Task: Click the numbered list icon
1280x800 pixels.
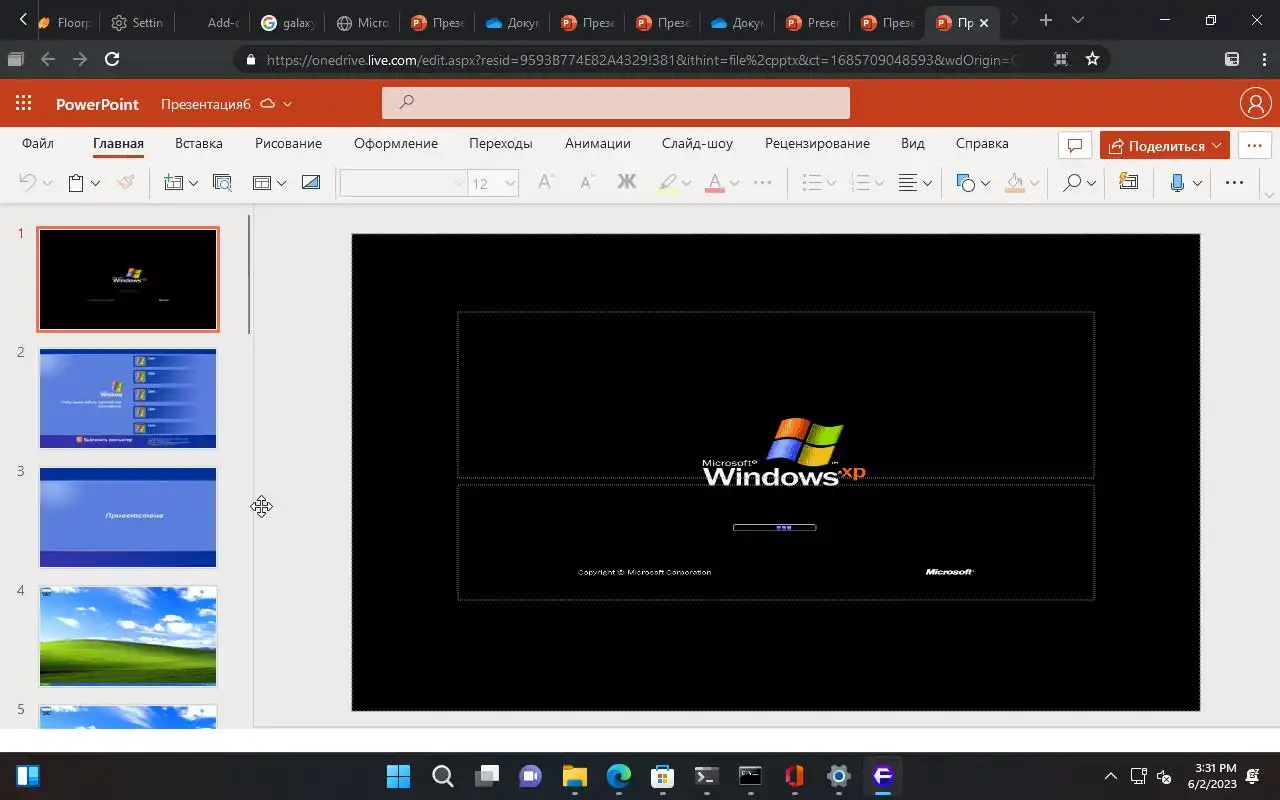Action: coord(859,182)
